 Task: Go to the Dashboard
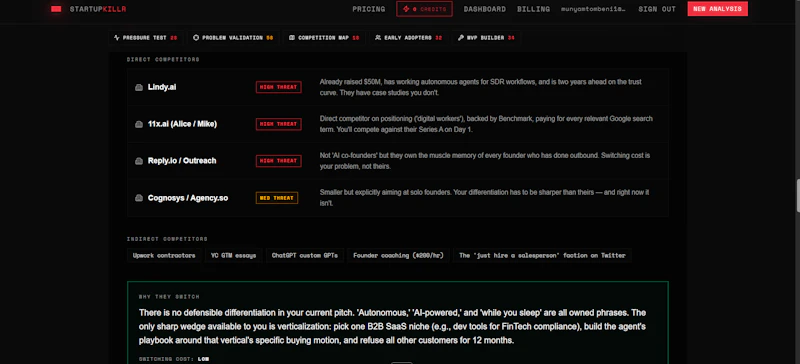pyautogui.click(x=485, y=9)
